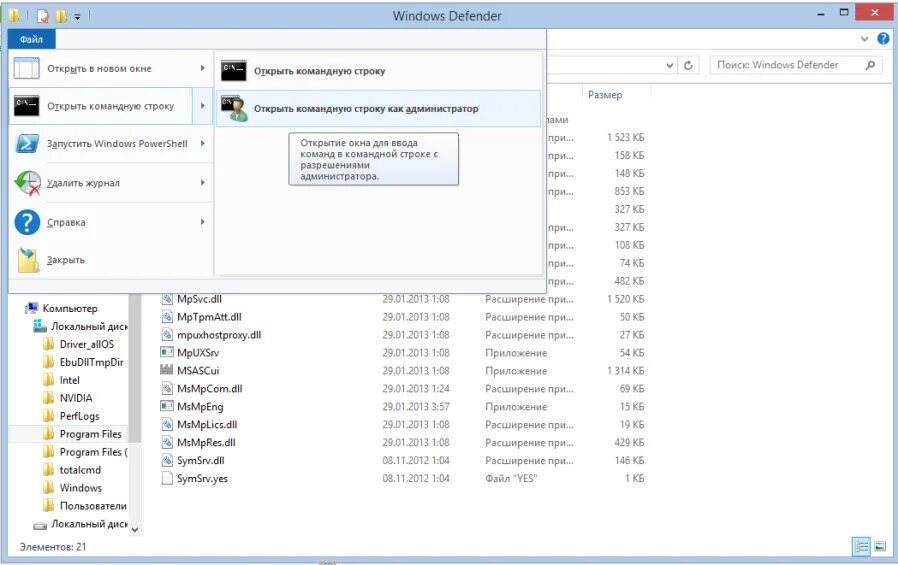This screenshot has height=565, width=898.
Task: Click the PowerShell icon
Action: point(27,143)
